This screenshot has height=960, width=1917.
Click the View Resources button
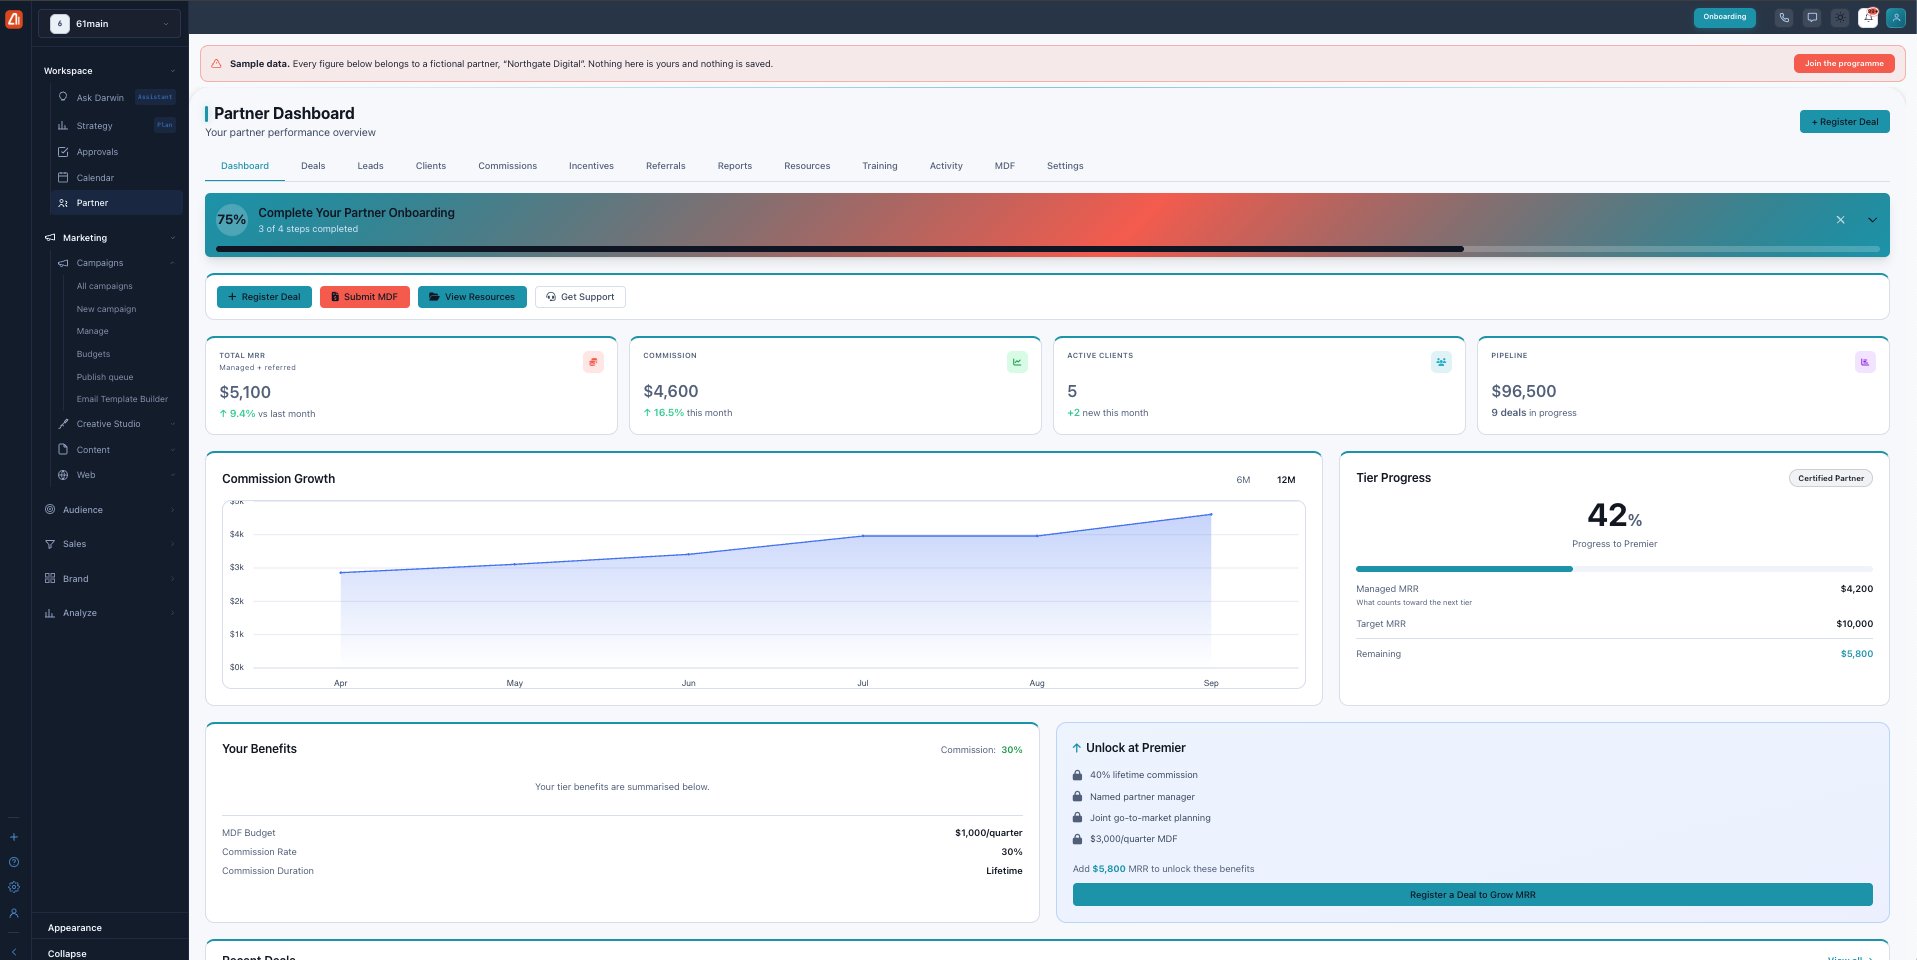point(472,297)
